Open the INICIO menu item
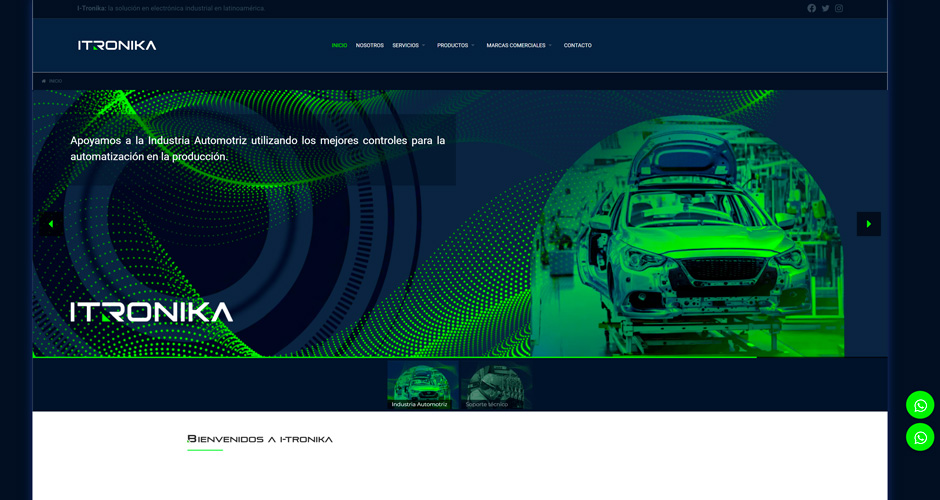940x500 pixels. [x=339, y=46]
